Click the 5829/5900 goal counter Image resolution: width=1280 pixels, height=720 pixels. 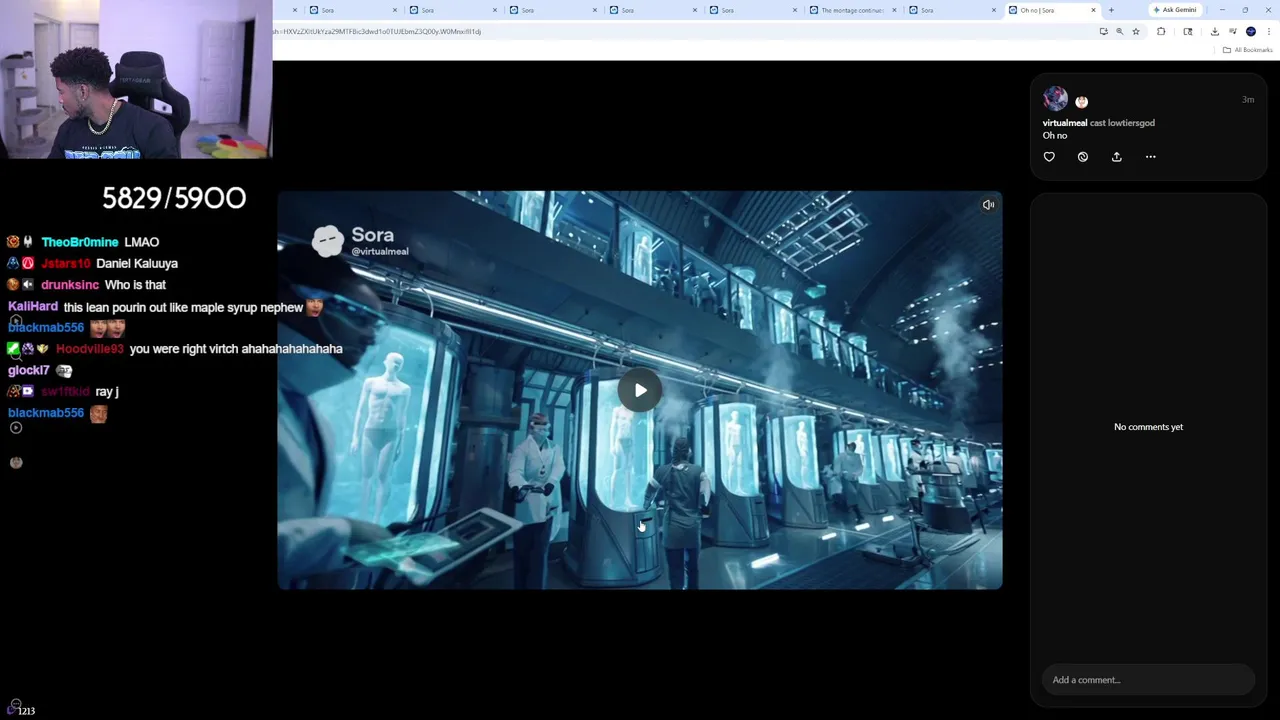[x=174, y=198]
